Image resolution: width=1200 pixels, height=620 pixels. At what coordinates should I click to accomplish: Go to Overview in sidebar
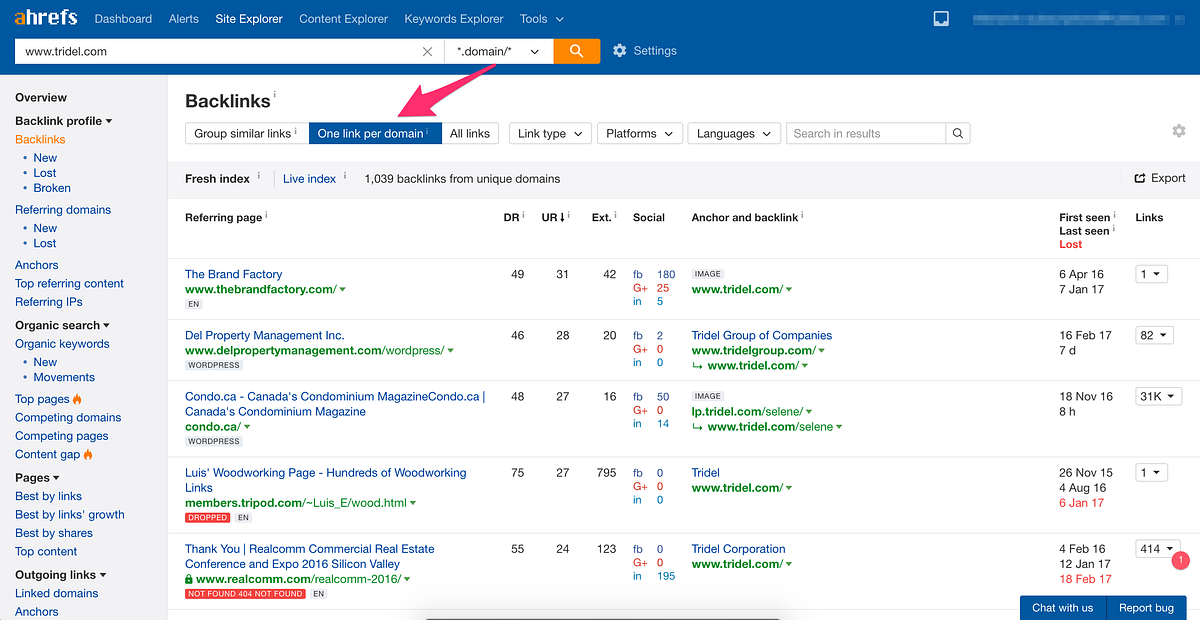coord(41,98)
